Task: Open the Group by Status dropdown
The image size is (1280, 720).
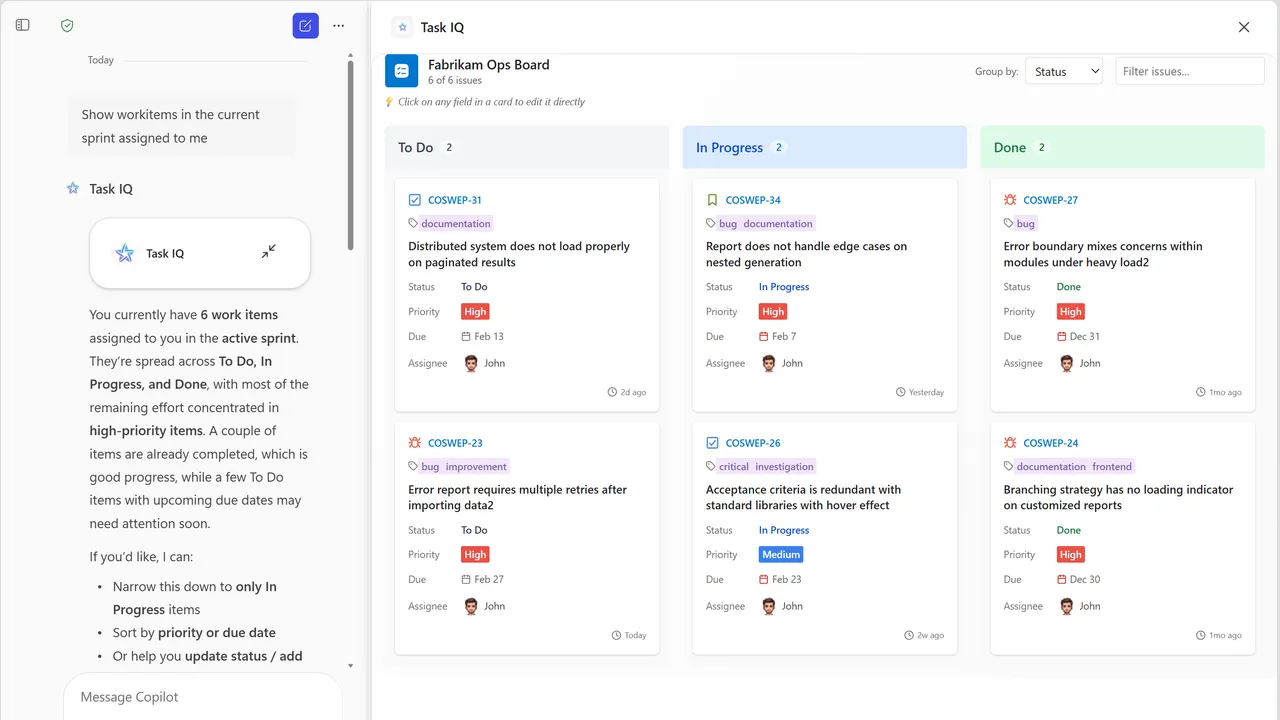Action: click(x=1063, y=72)
